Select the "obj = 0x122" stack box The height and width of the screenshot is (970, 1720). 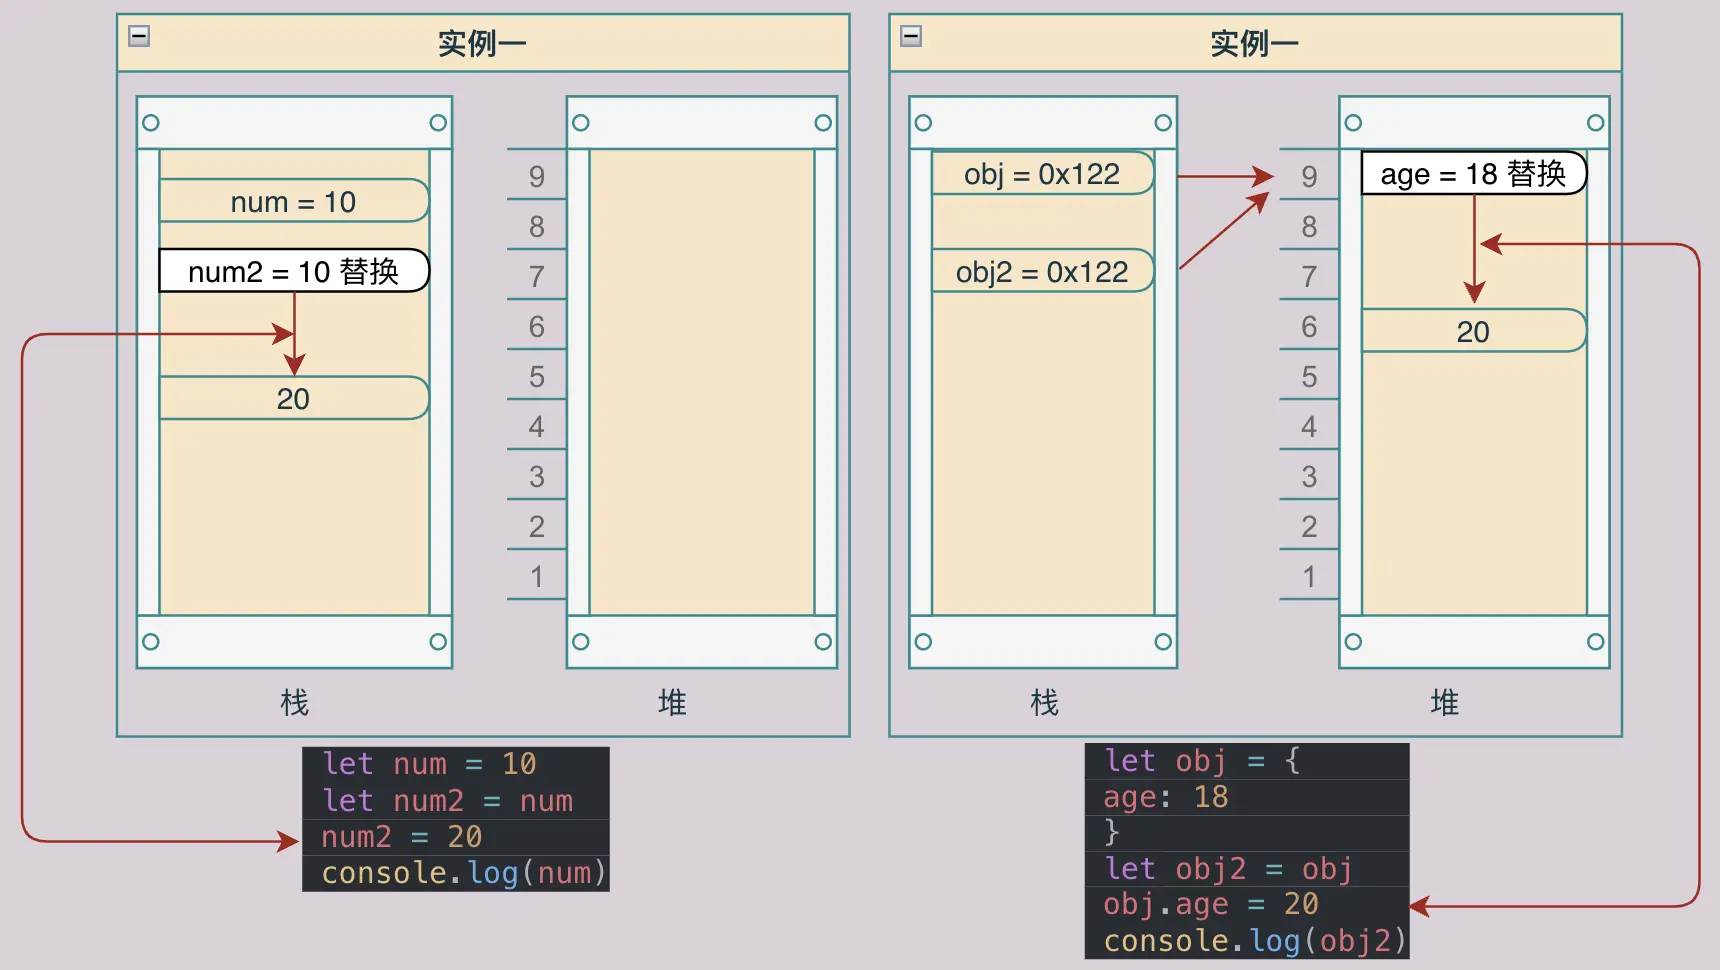(1042, 173)
